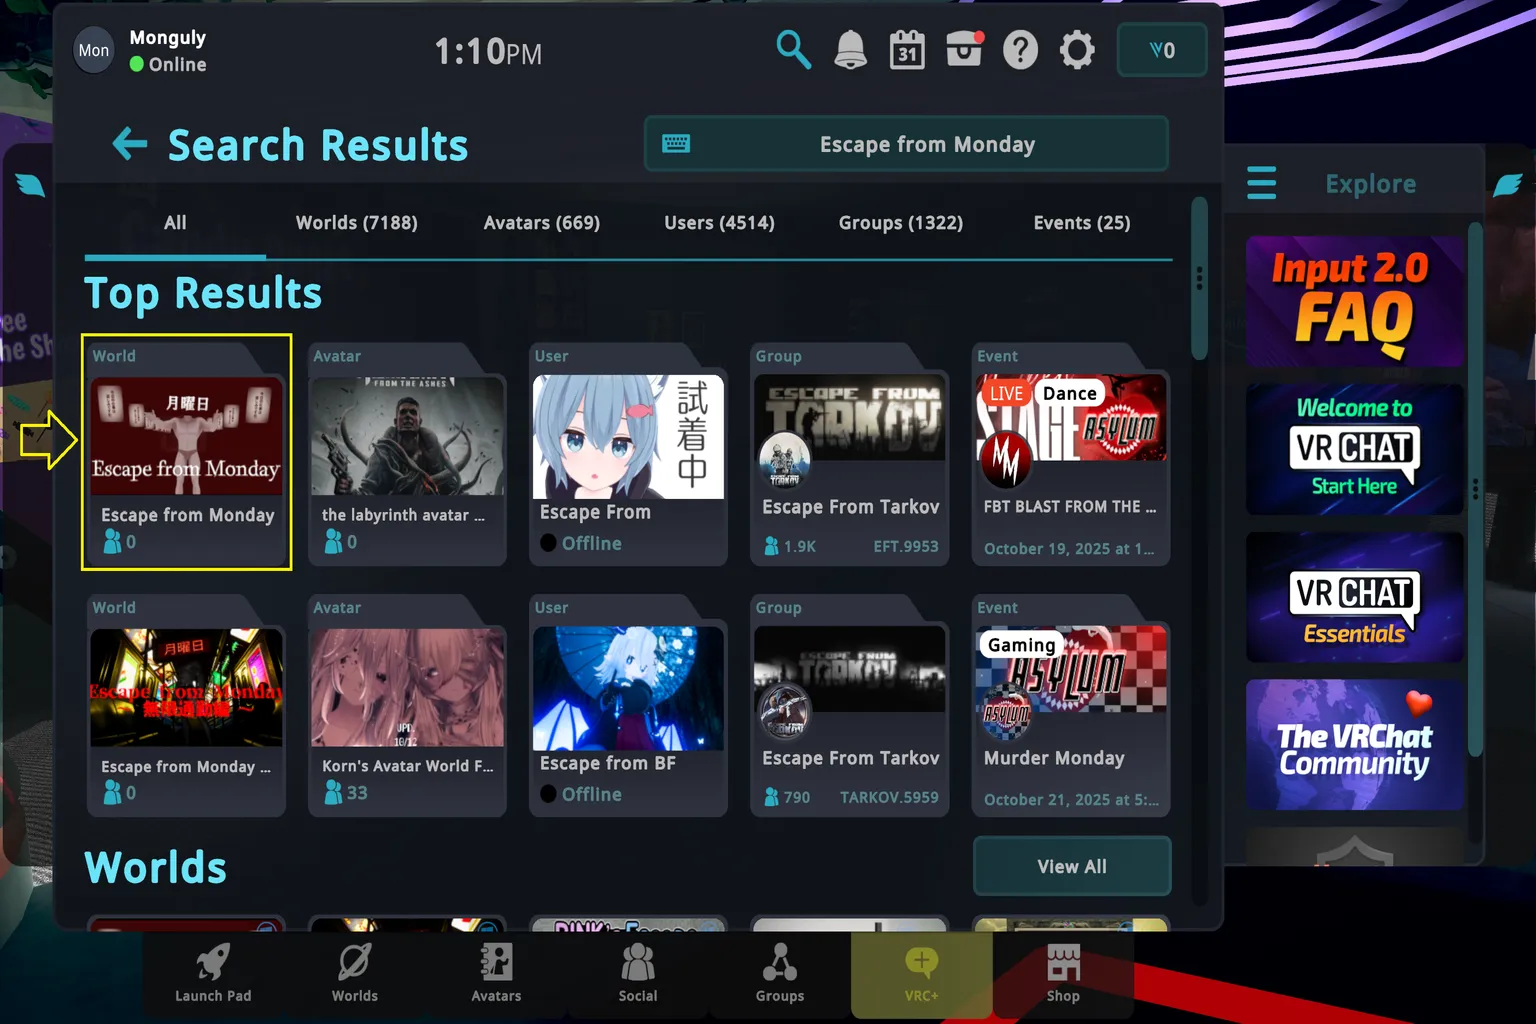
Task: Open the search magnifier icon
Action: click(x=793, y=49)
